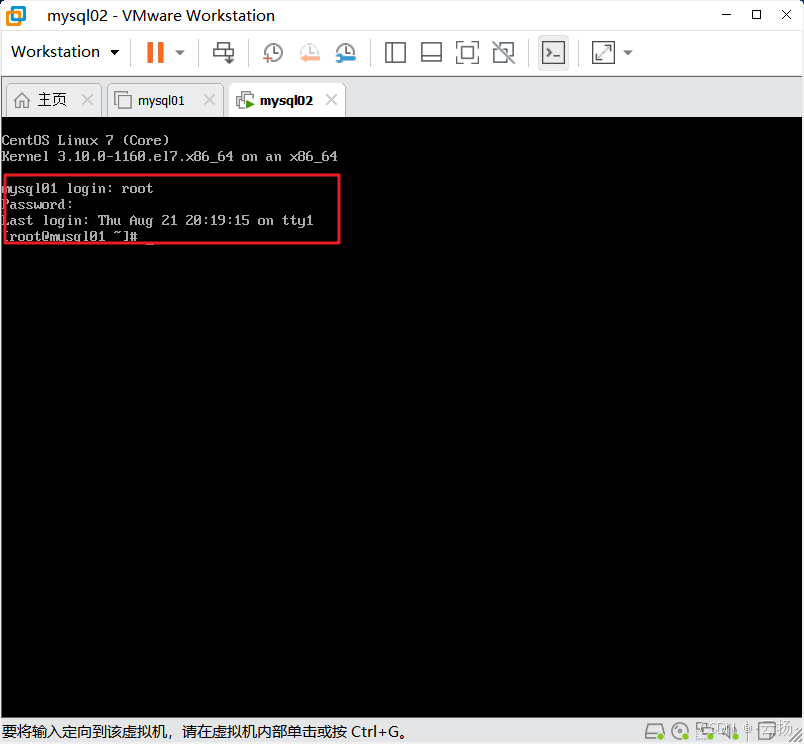This screenshot has width=804, height=744.
Task: Click the sound card status icon
Action: [730, 731]
